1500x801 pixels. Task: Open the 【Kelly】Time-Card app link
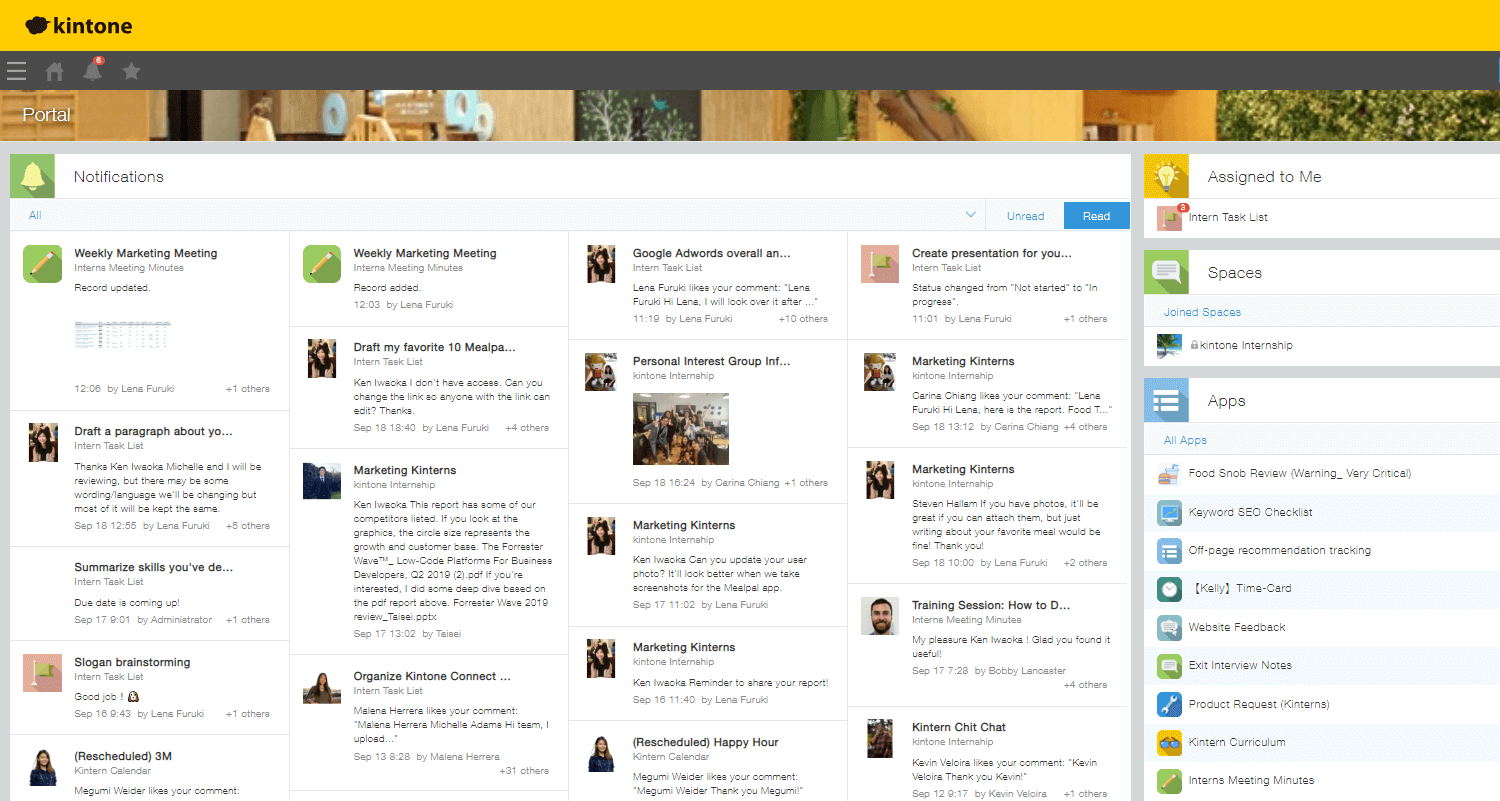1243,588
